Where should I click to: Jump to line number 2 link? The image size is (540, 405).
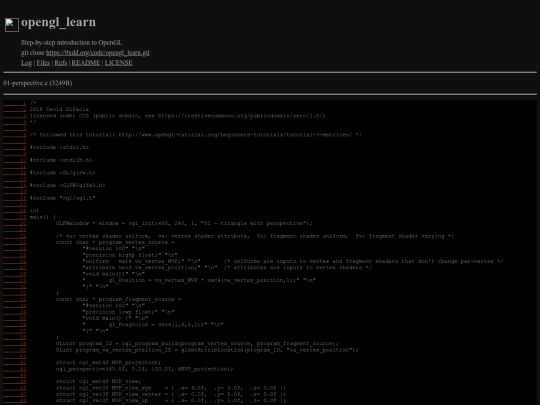15,109
